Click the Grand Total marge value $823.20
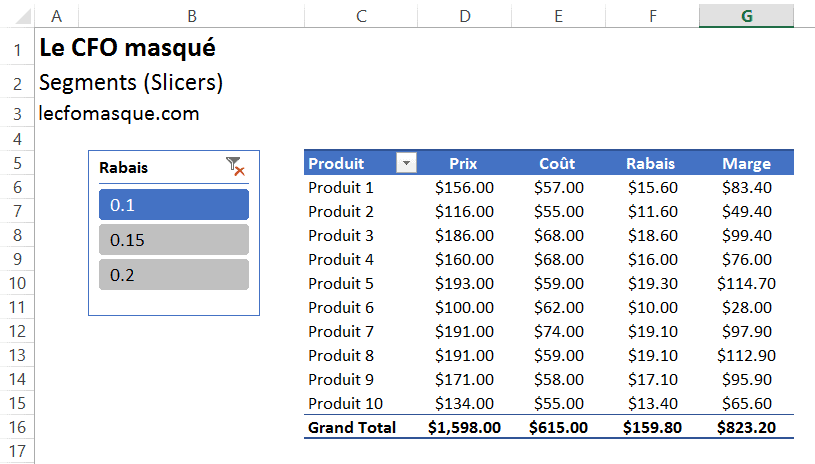This screenshot has width=815, height=464. (x=746, y=428)
